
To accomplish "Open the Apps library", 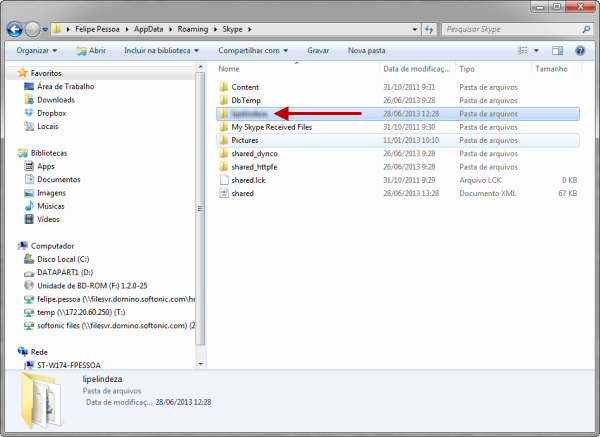I will [x=46, y=166].
